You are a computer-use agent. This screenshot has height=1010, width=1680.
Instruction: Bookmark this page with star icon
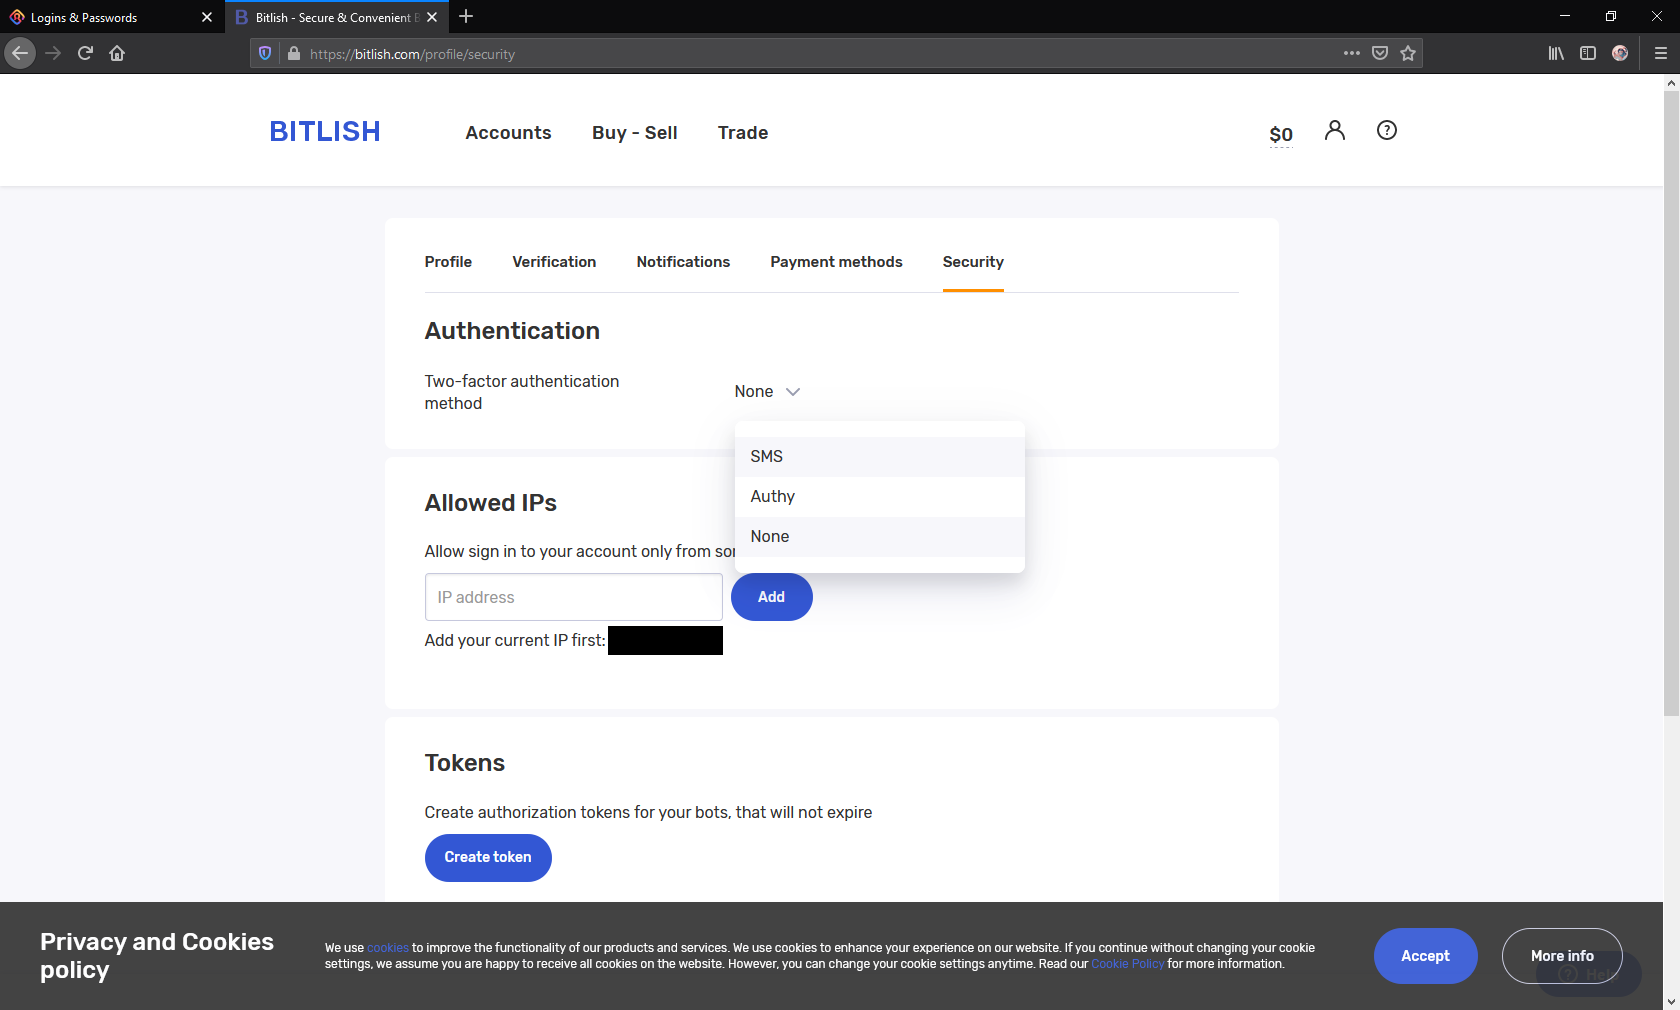pos(1408,53)
